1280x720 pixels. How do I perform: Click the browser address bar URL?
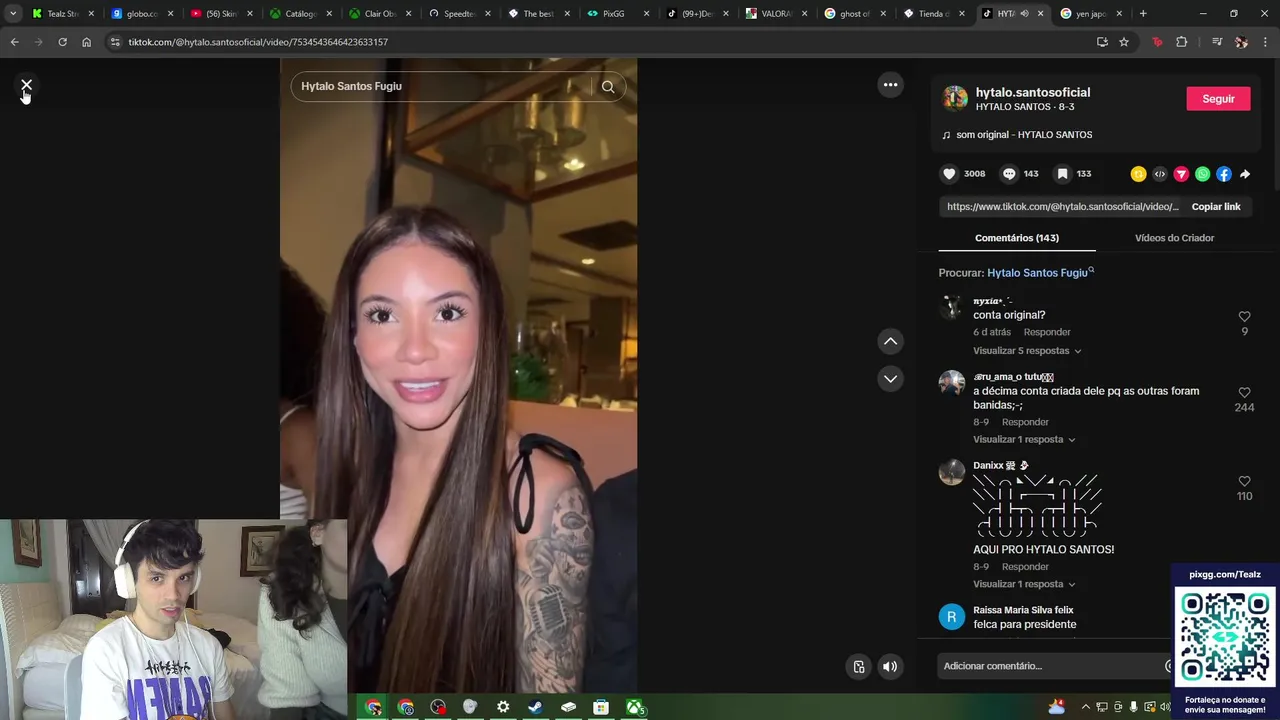[x=258, y=42]
